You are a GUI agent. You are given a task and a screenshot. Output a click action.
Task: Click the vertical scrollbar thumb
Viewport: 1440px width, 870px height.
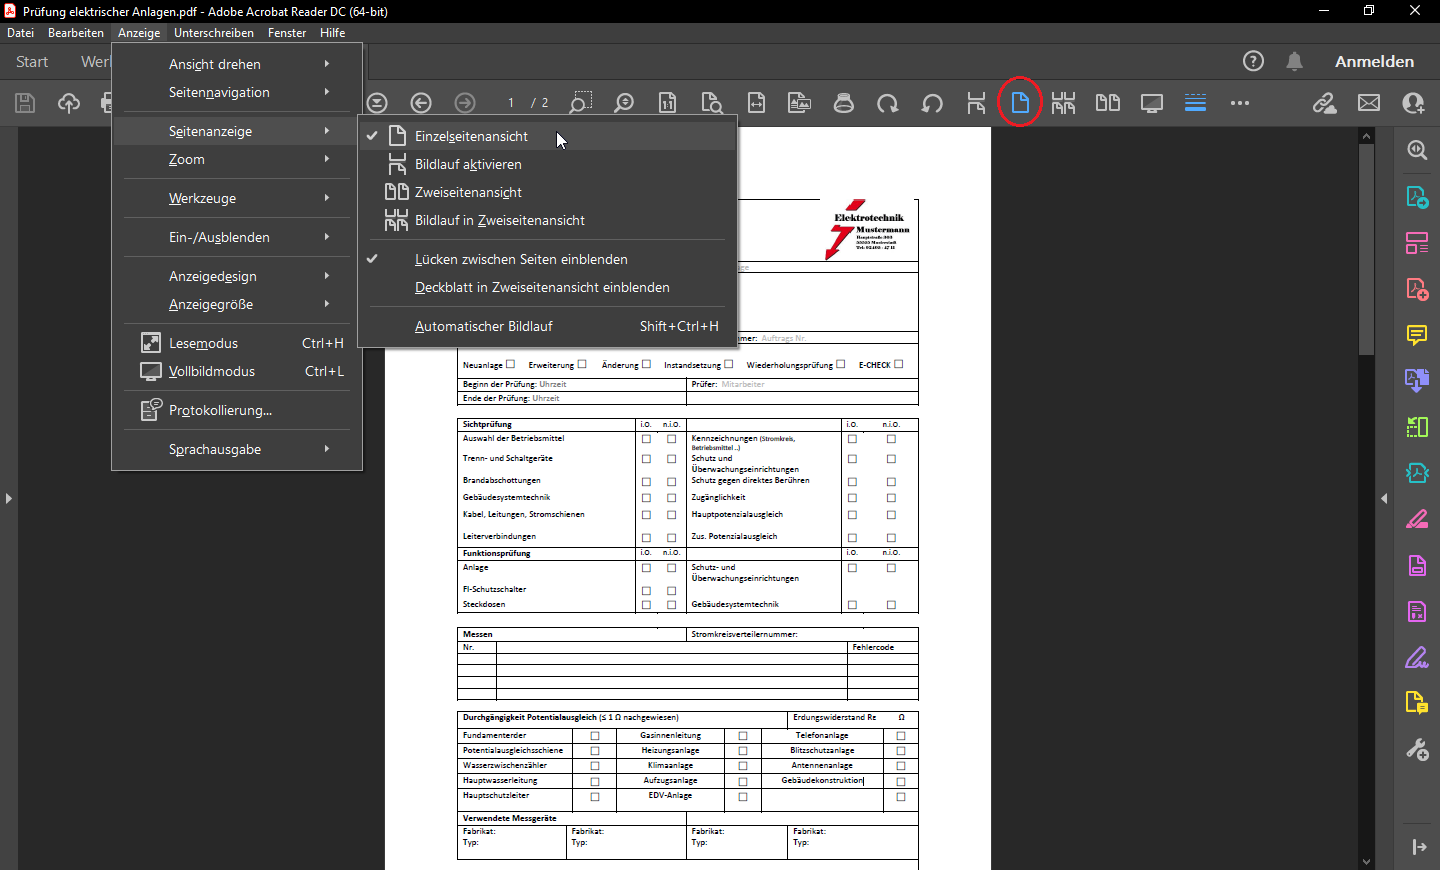click(1366, 250)
